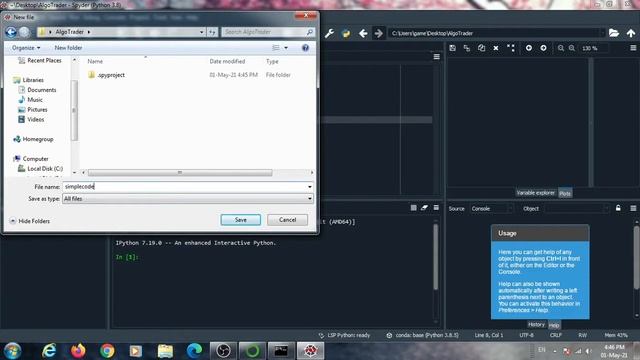640x360 pixels.
Task: Launch Google Chrome from the taskbar
Action: tap(107, 351)
